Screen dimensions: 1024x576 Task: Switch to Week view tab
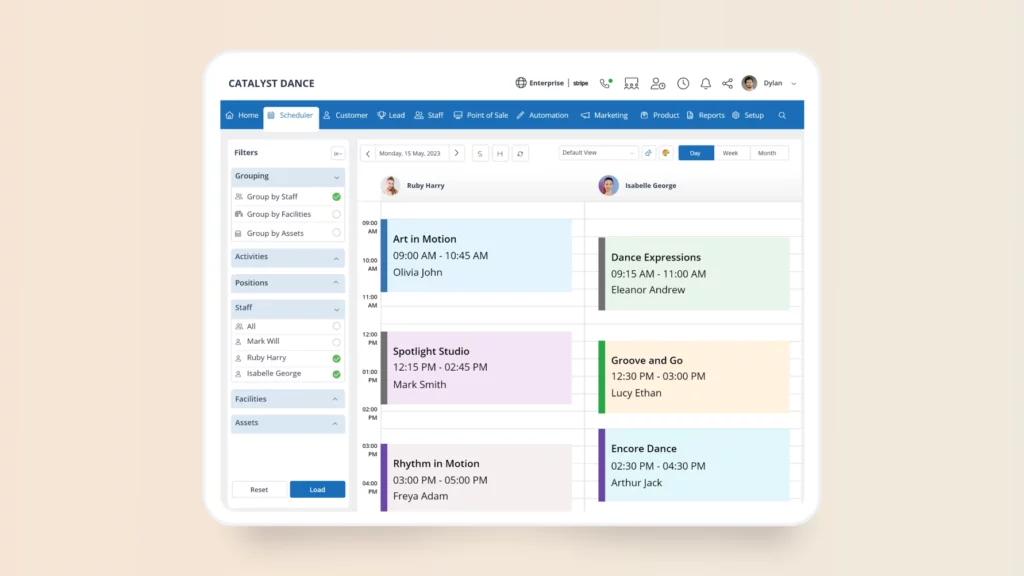click(730, 153)
